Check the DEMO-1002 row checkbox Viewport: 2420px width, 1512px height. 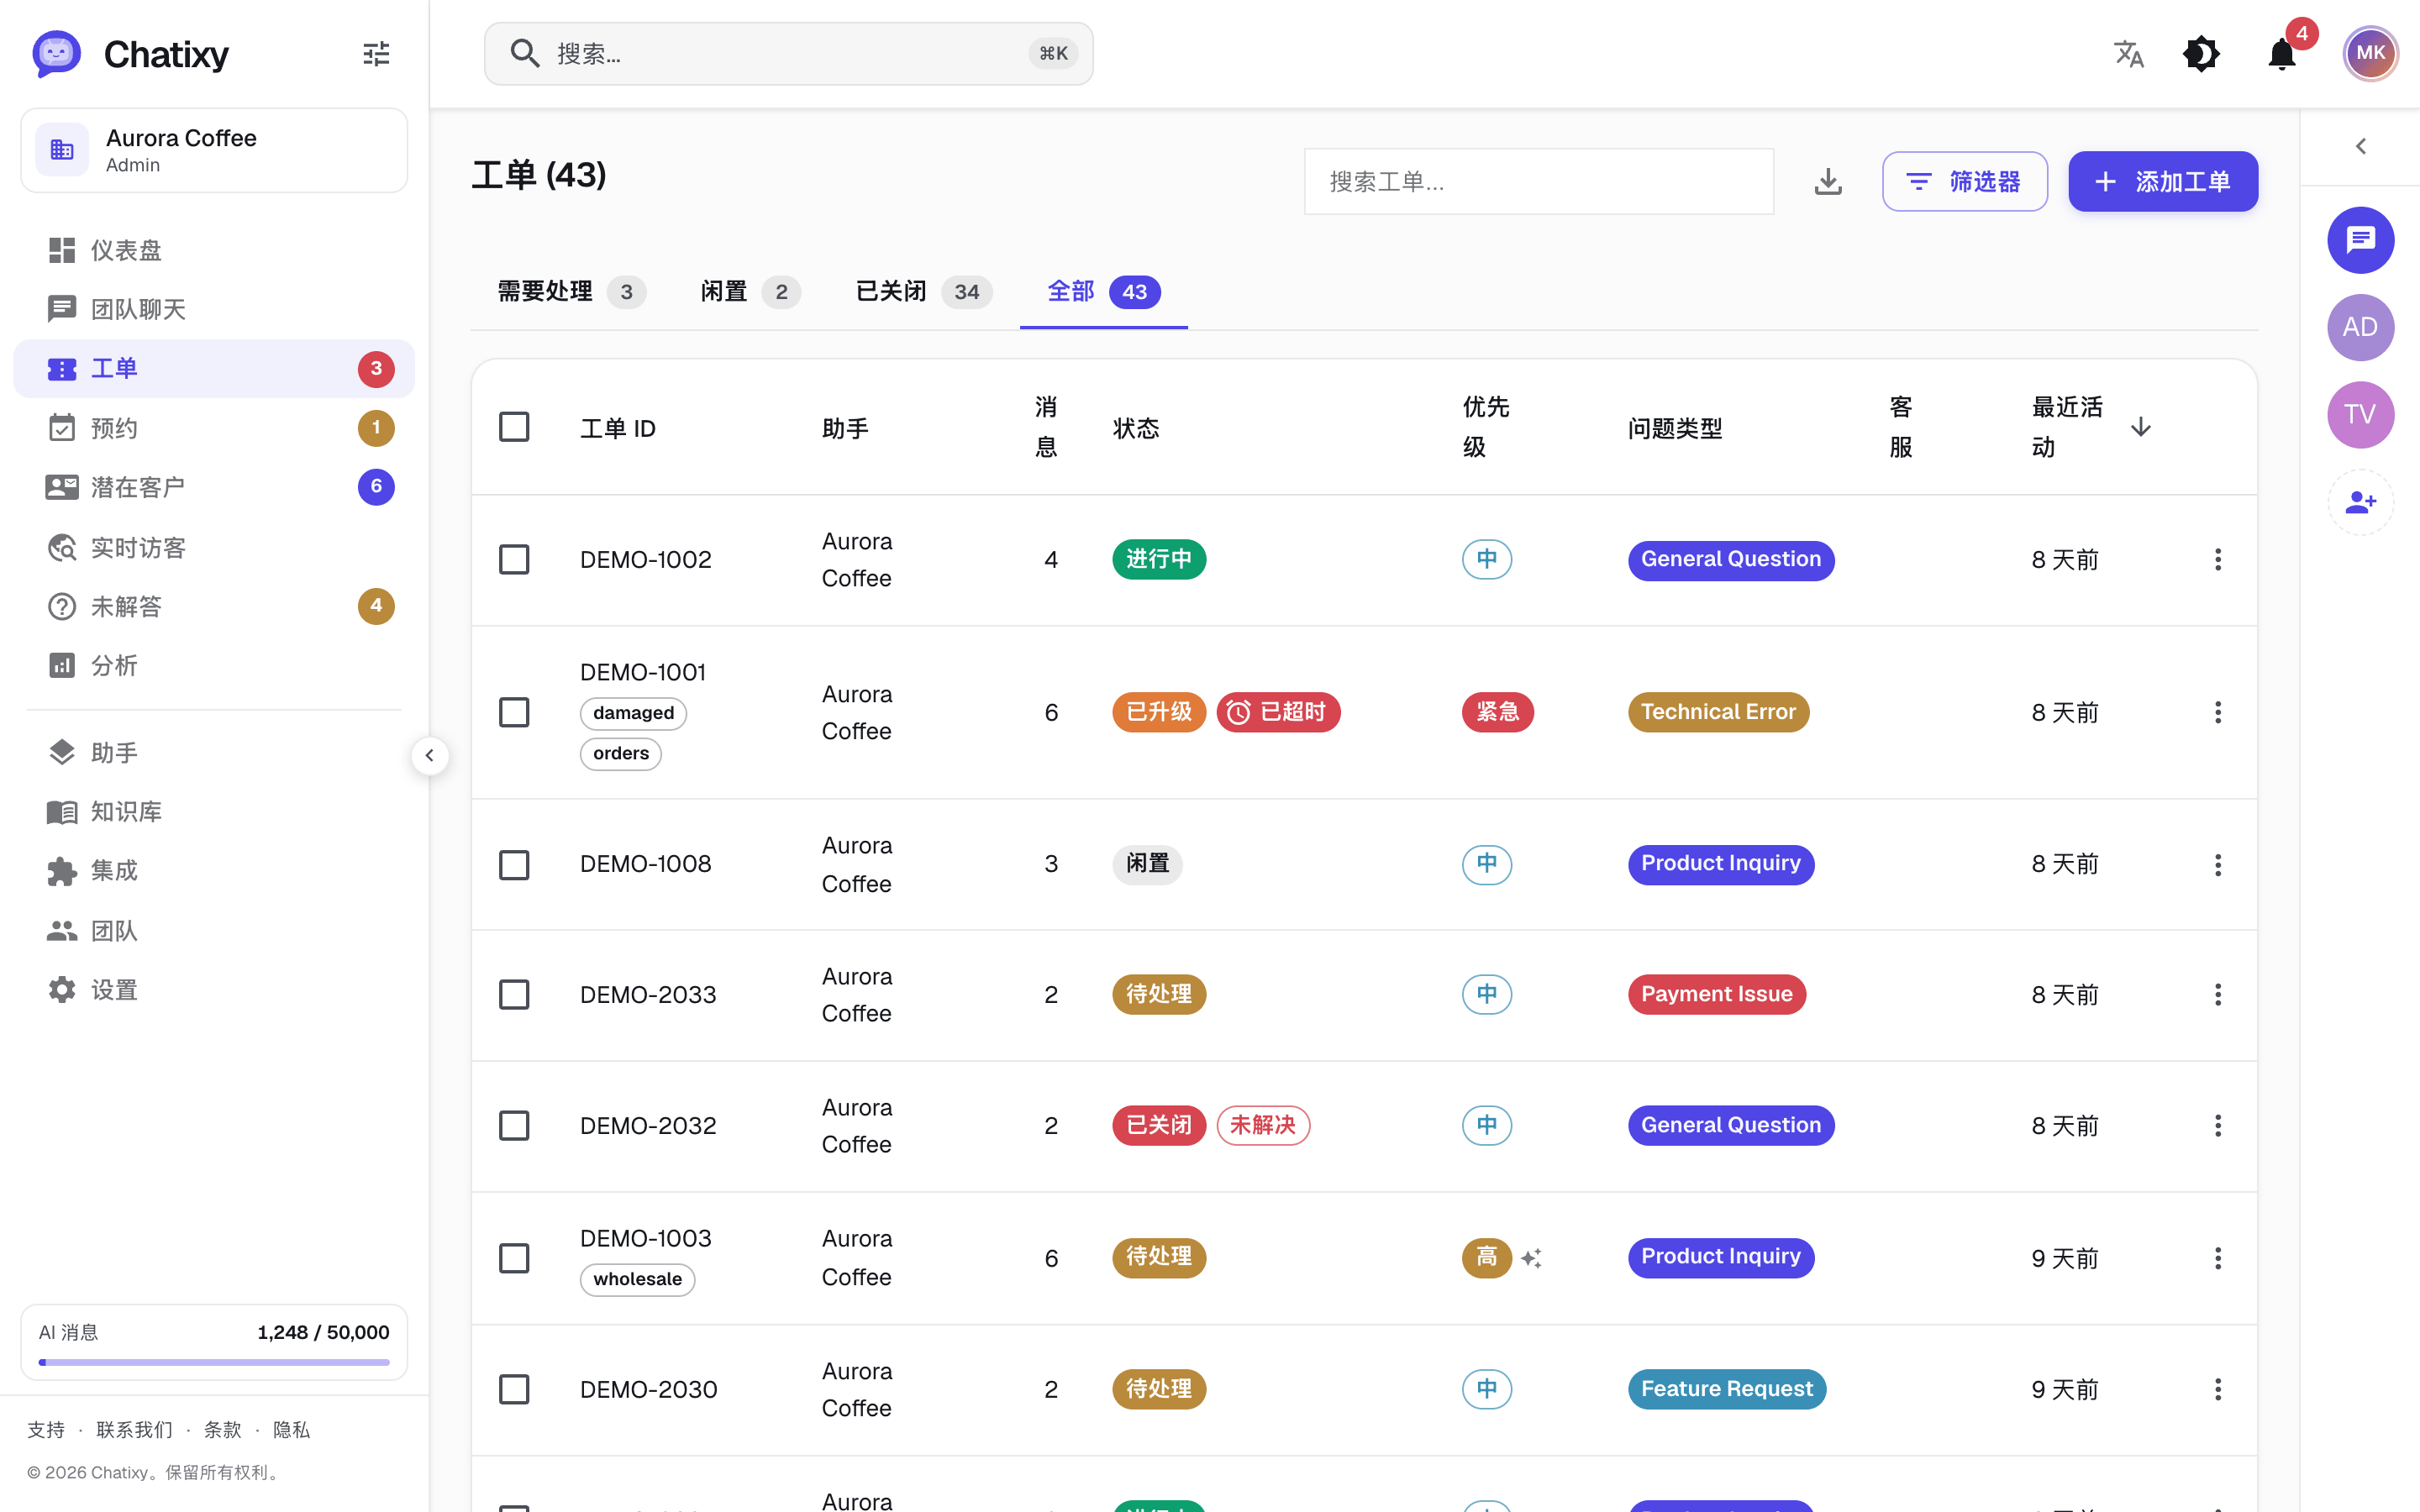(514, 559)
